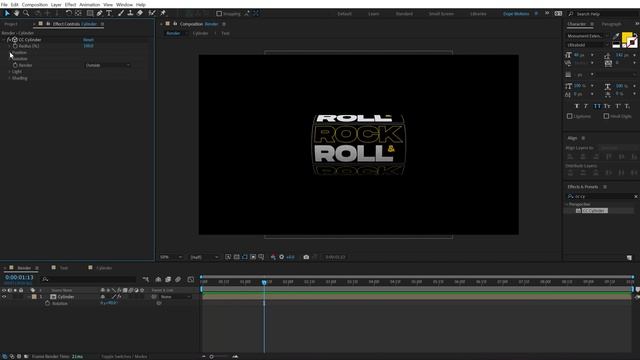Toggle the Shy layers switch in timeline
This screenshot has height=360, width=640.
(x=158, y=280)
